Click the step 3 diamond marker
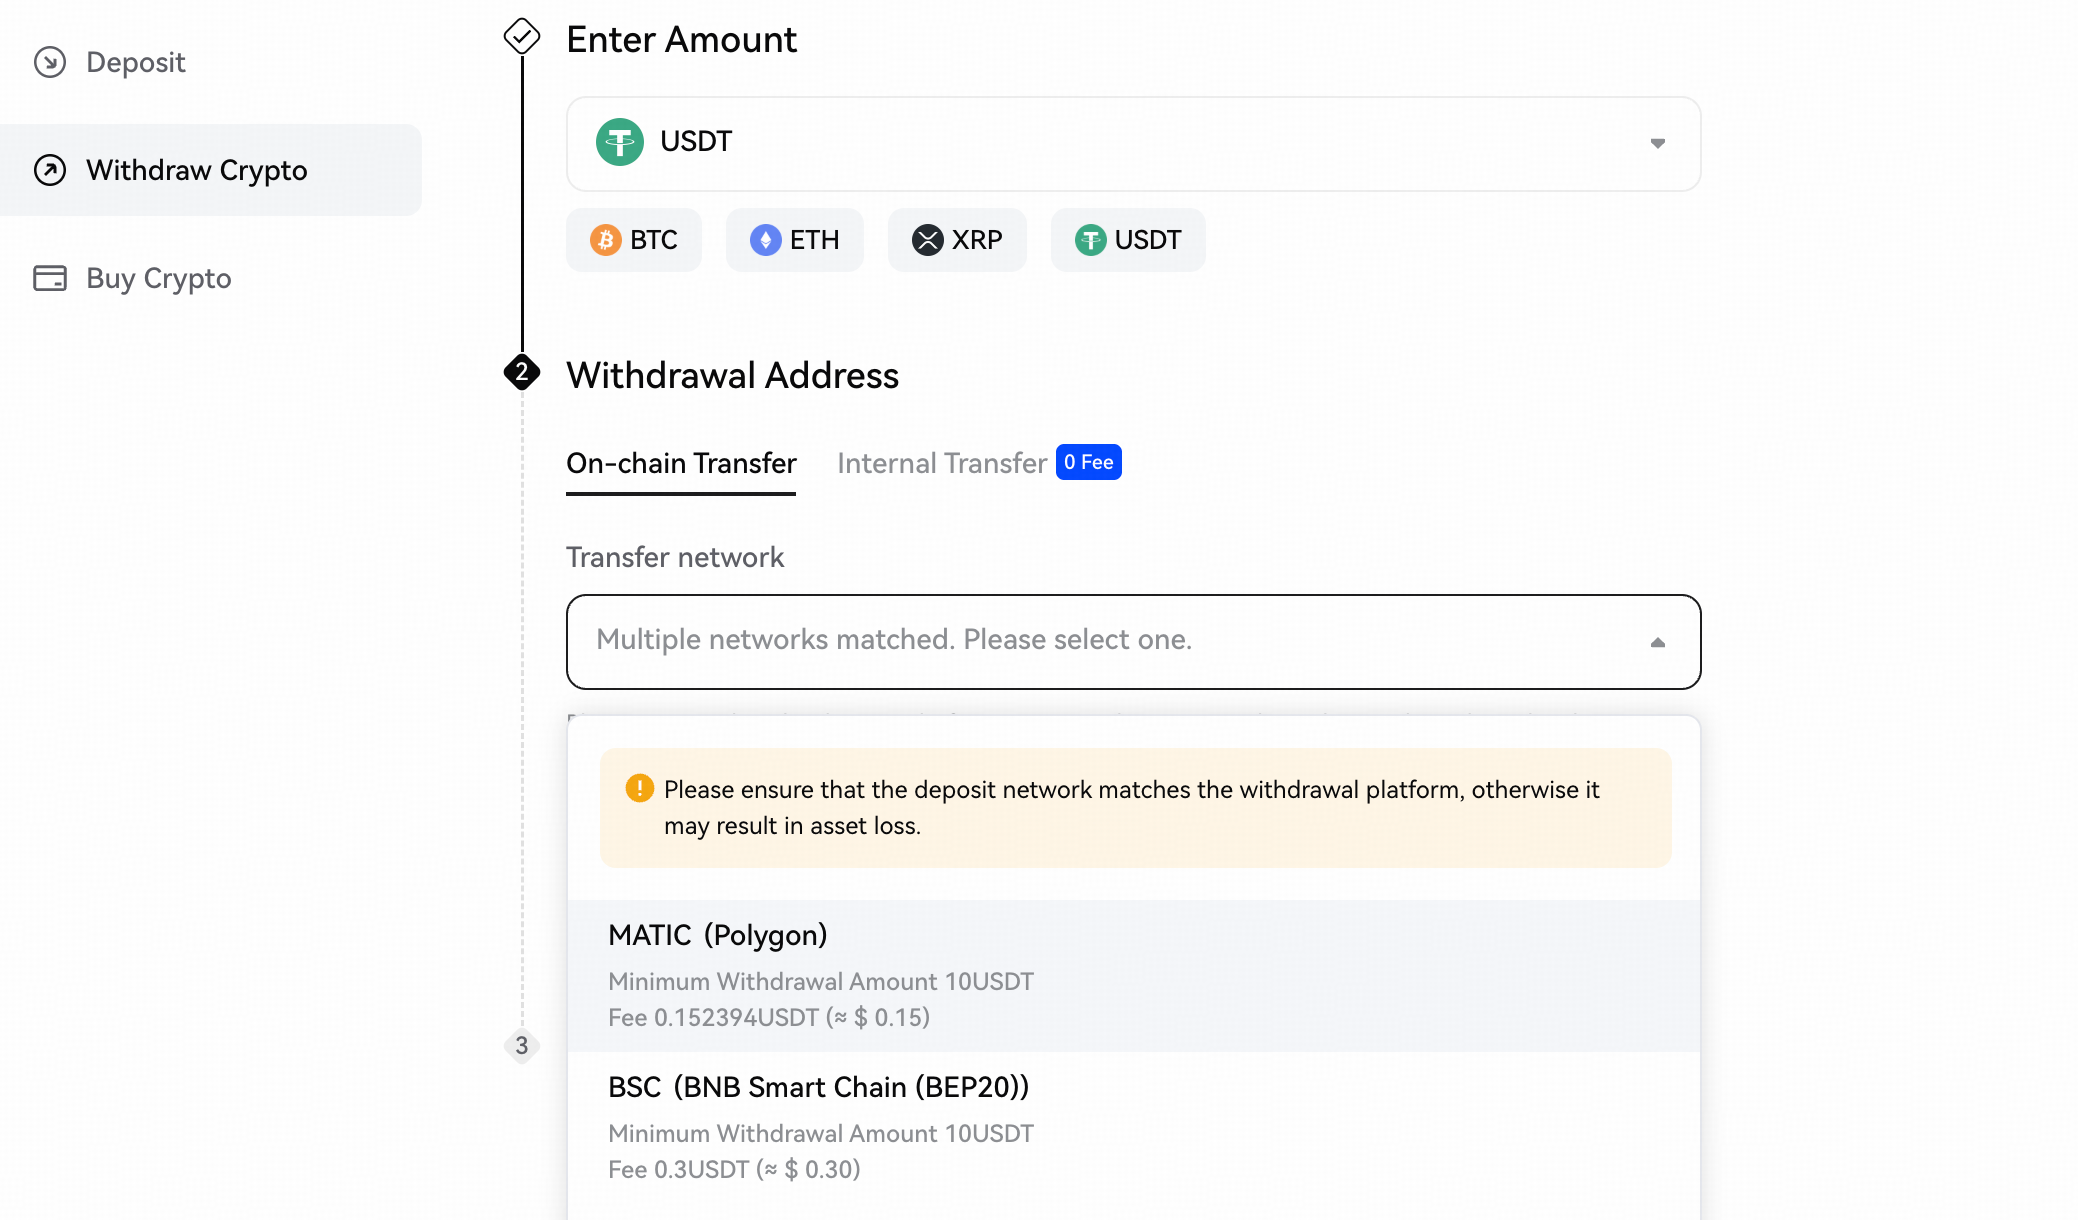The image size is (2078, 1220). click(x=522, y=1046)
